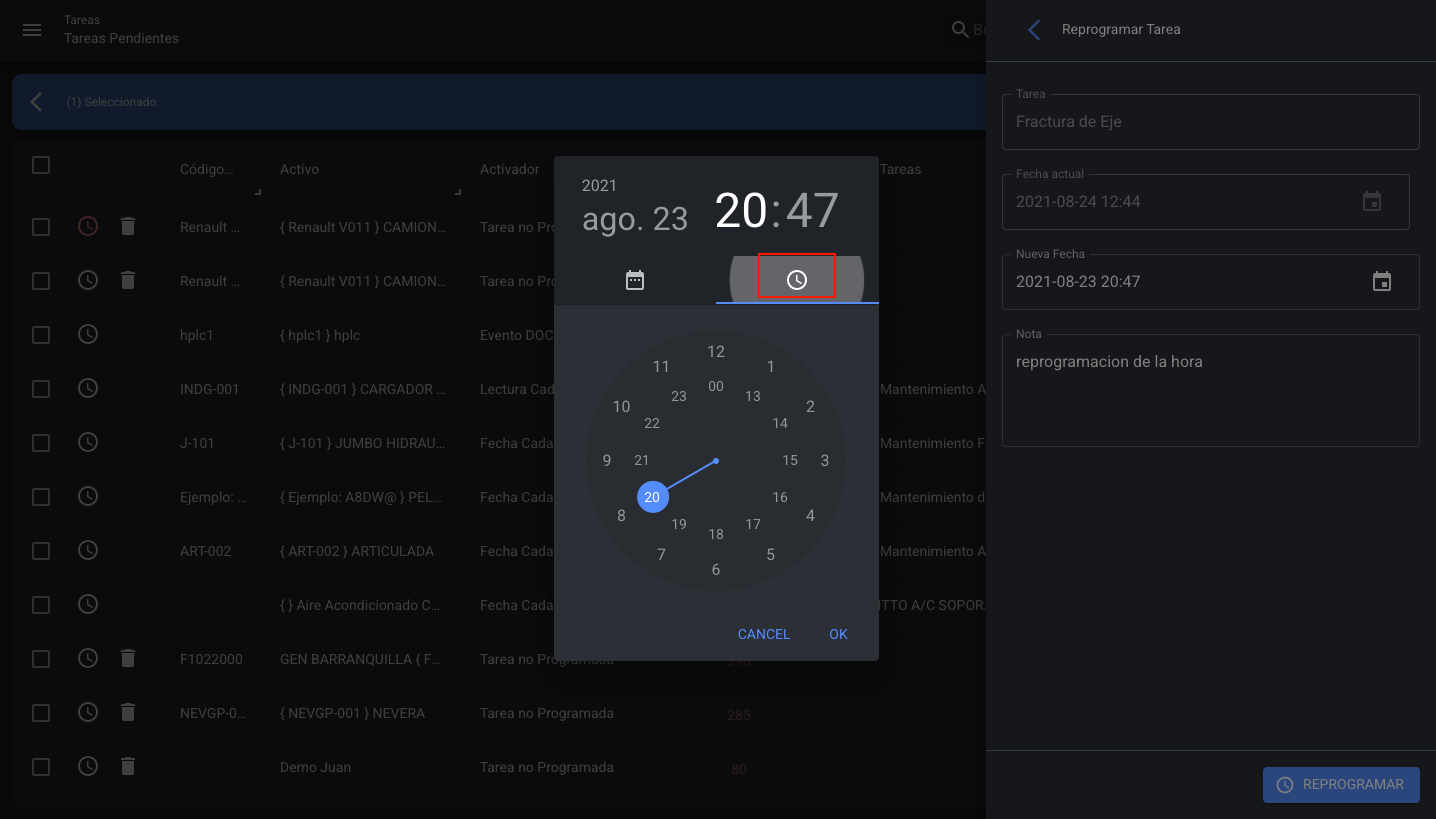Open the hamburger navigation menu
Viewport: 1436px width, 819px height.
32,30
